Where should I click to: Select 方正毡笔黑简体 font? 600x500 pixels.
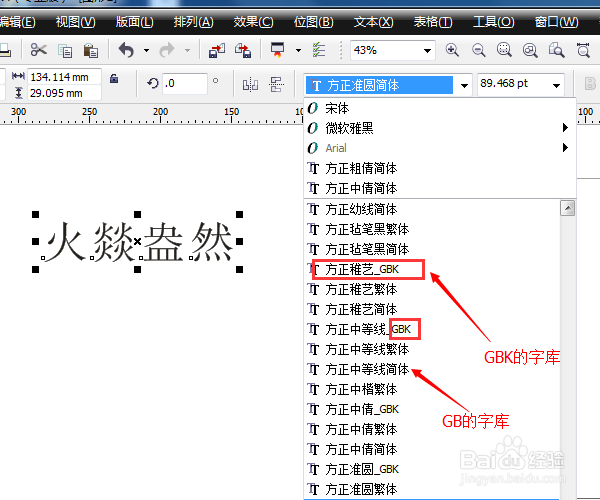pyautogui.click(x=432, y=249)
